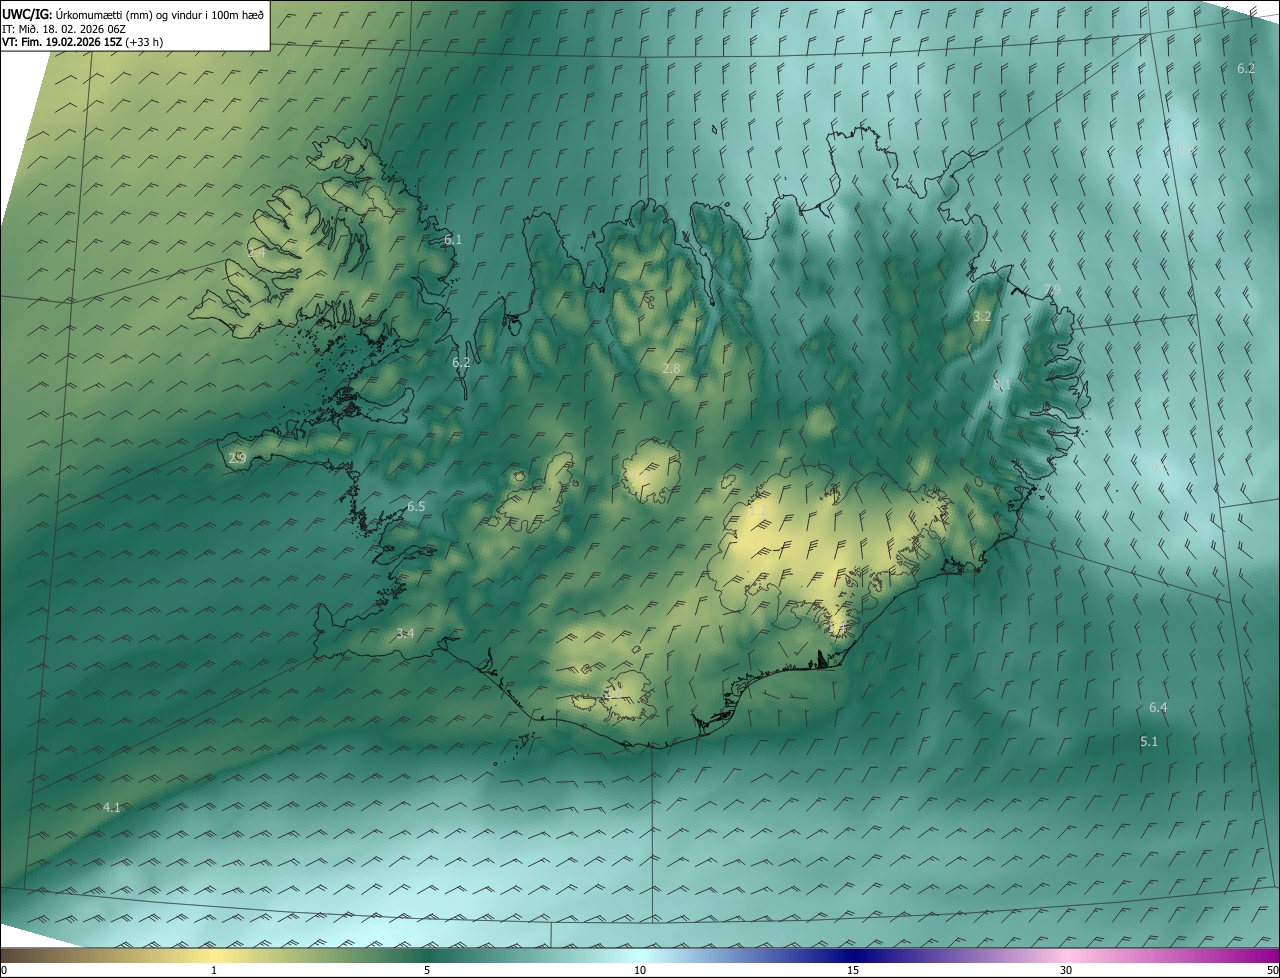1280x978 pixels.
Task: Click the 6.5 value label
Action: (416, 507)
